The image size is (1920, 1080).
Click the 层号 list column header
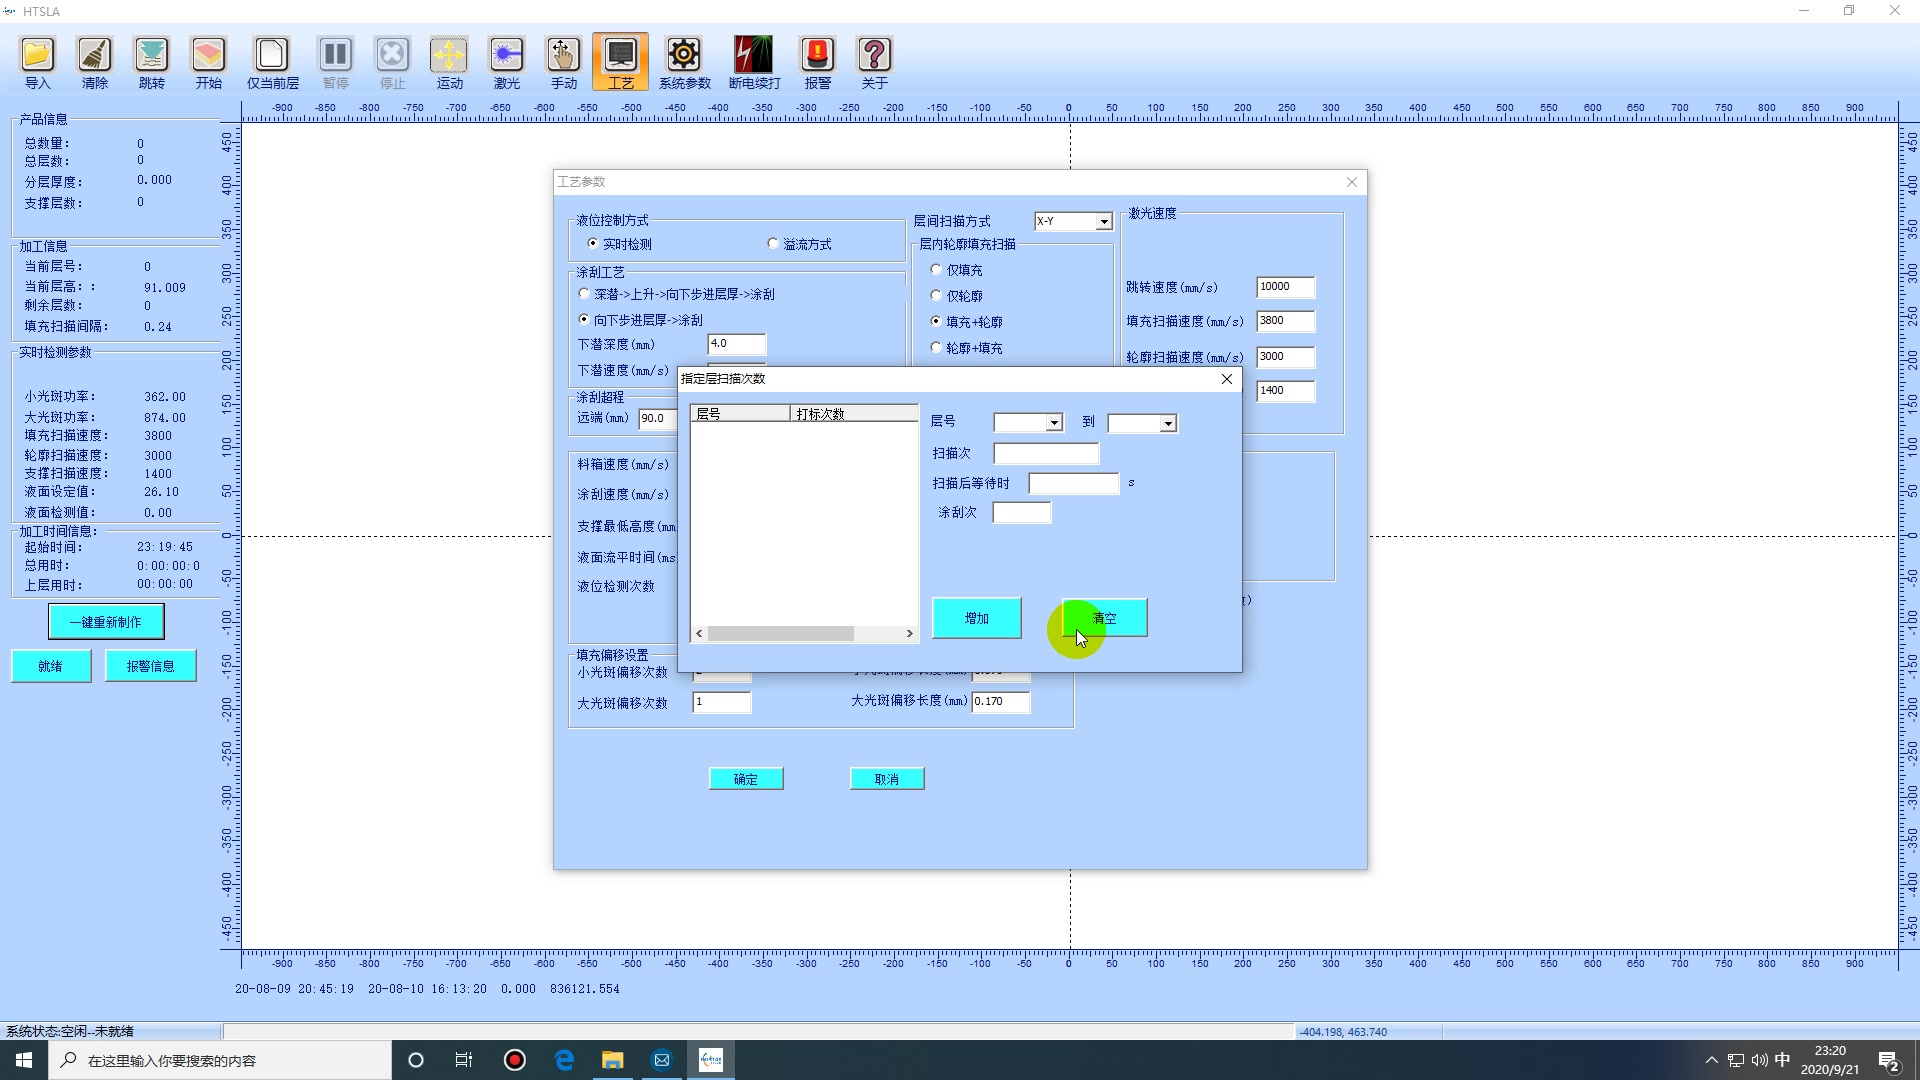coord(741,413)
